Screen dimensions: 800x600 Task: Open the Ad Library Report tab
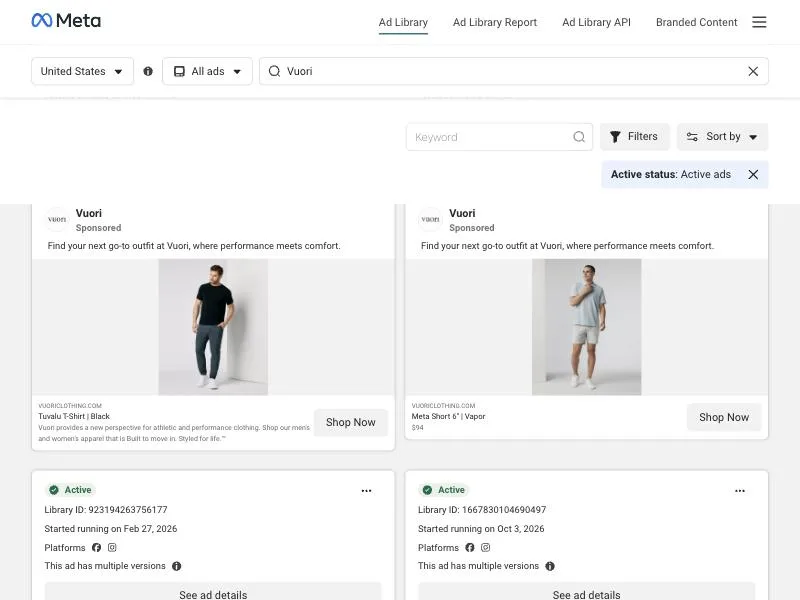pos(495,22)
